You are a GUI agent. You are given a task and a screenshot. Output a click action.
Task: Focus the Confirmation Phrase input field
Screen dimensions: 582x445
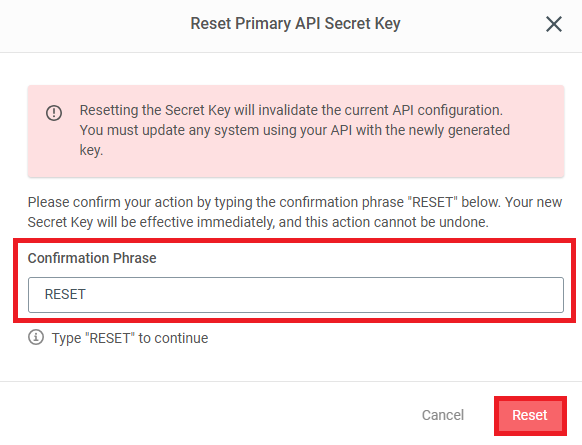(x=296, y=295)
